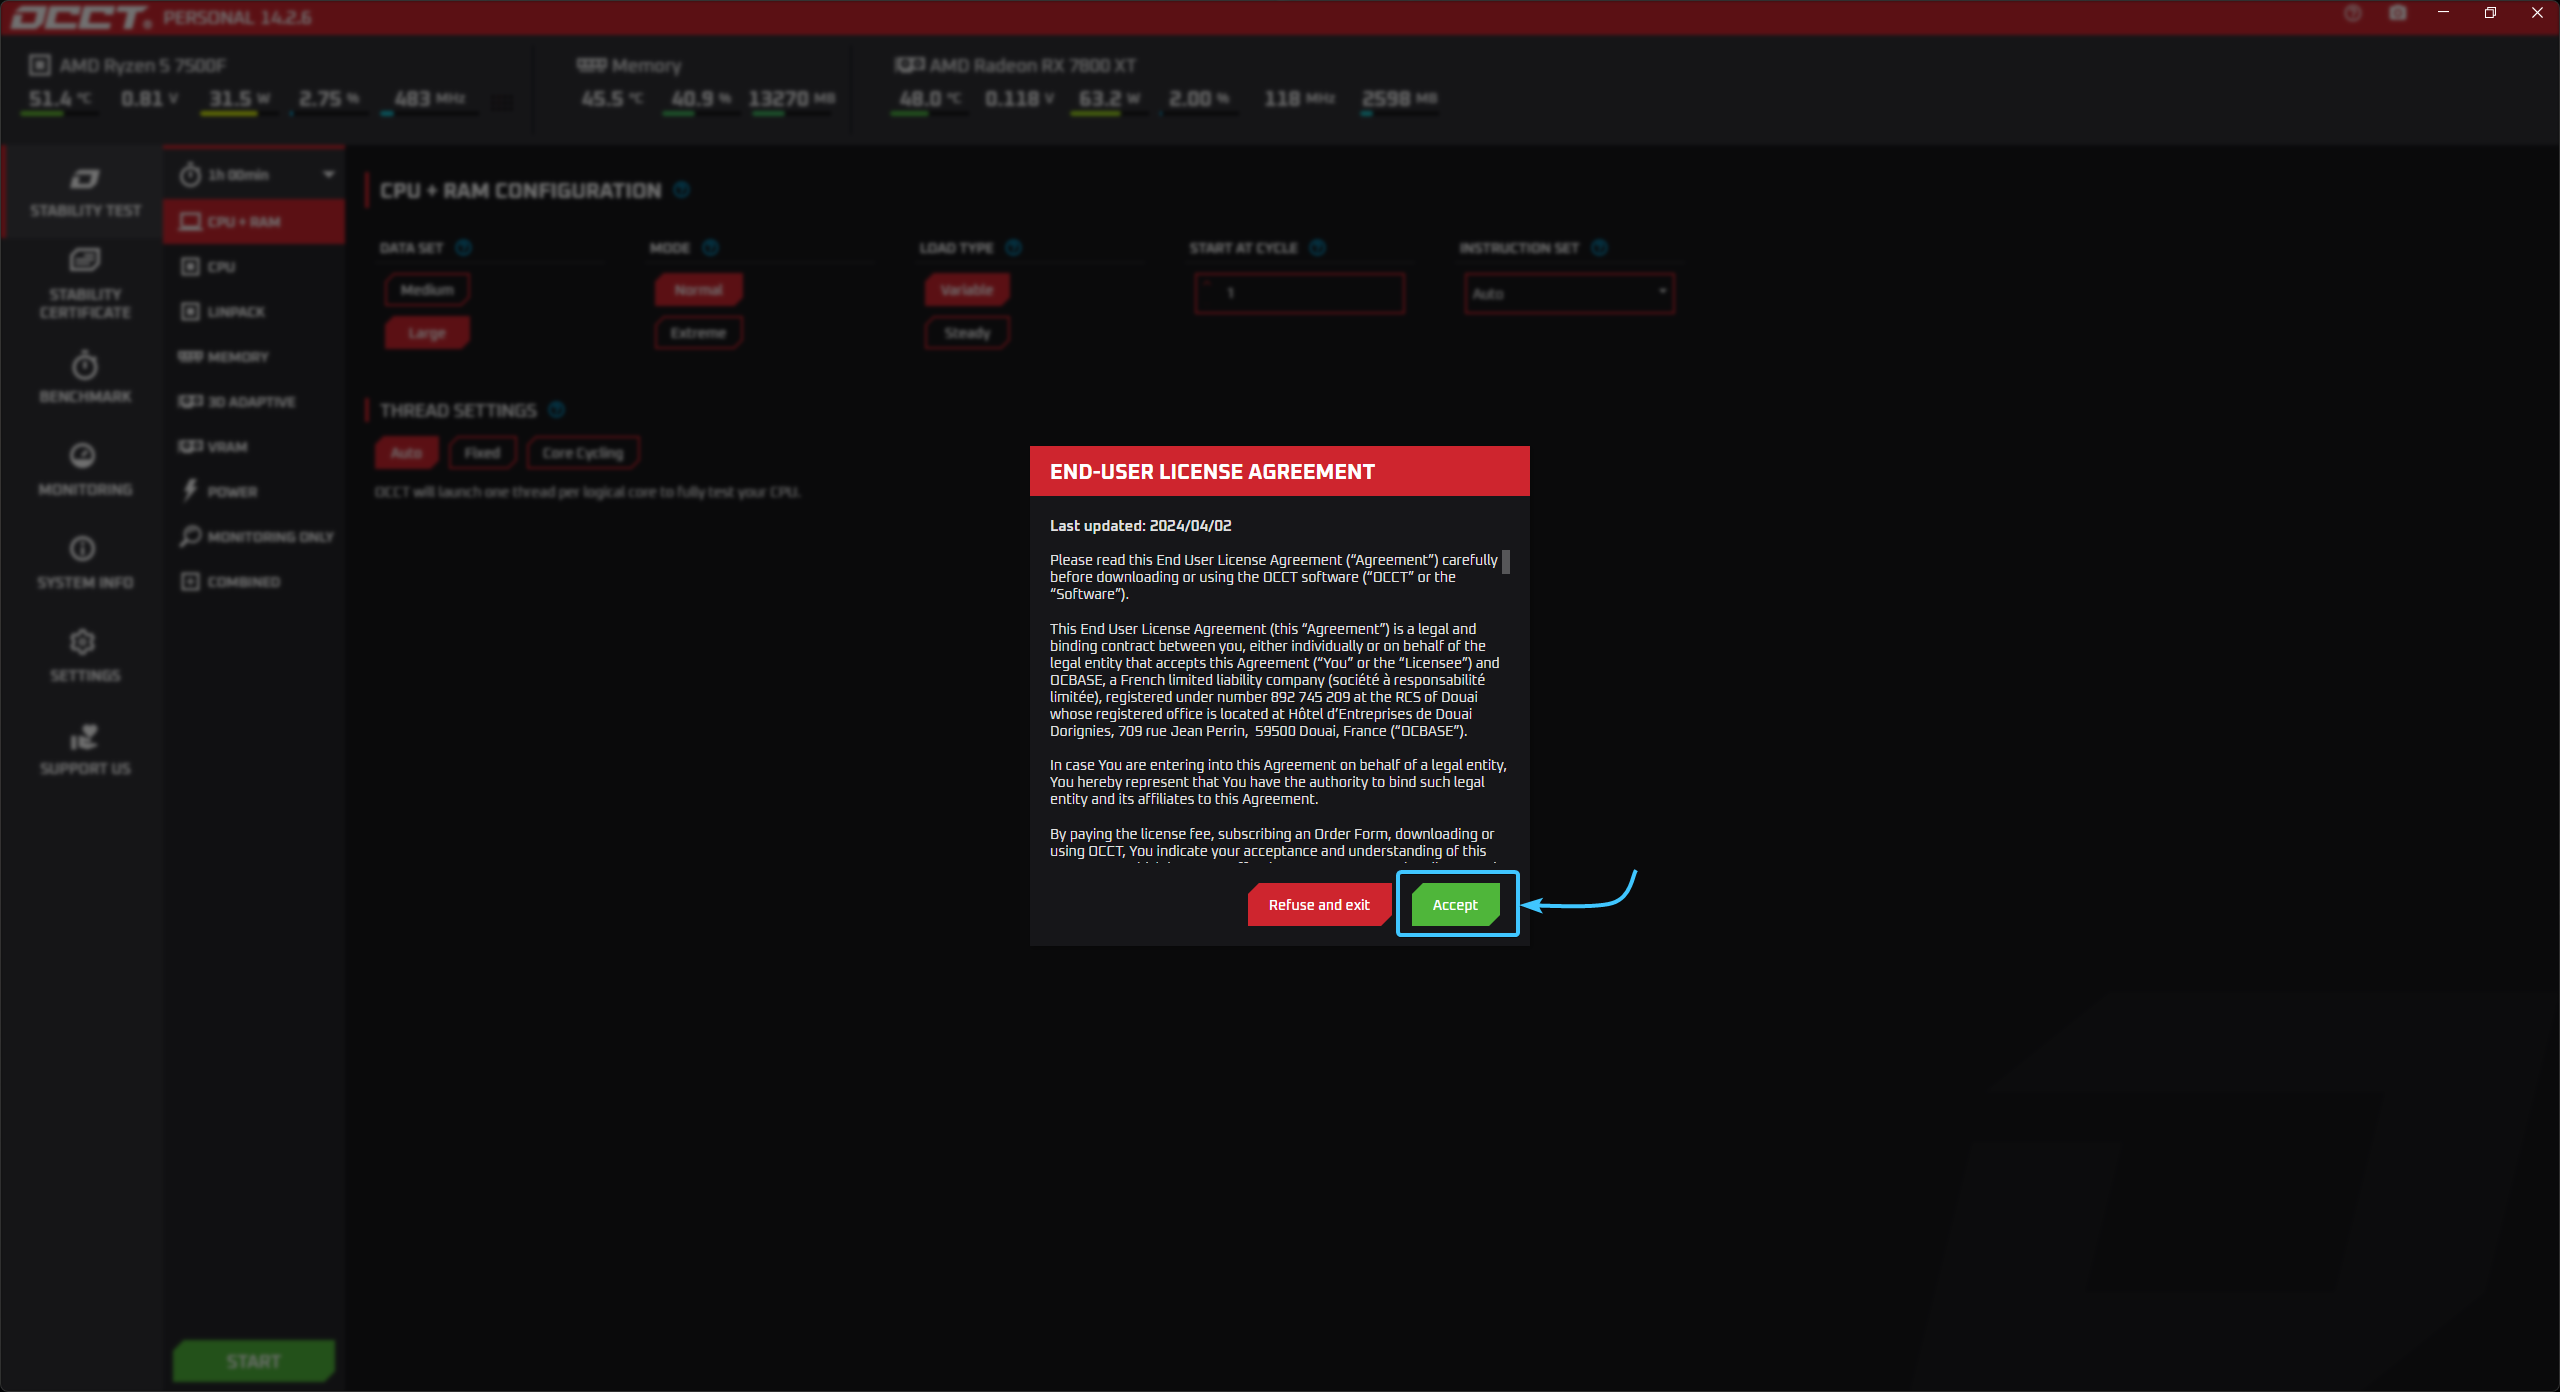Click the screenshot camera icon in title bar

[2397, 13]
